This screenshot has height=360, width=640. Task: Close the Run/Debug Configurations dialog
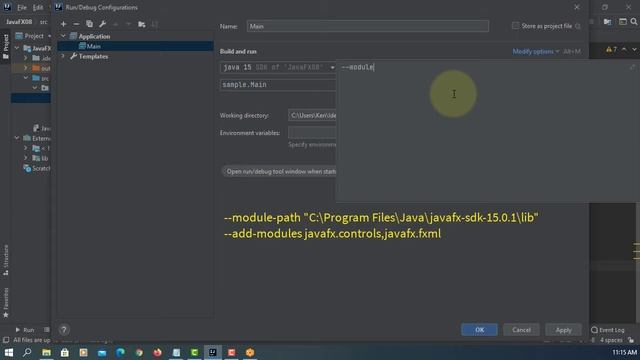coord(577,7)
